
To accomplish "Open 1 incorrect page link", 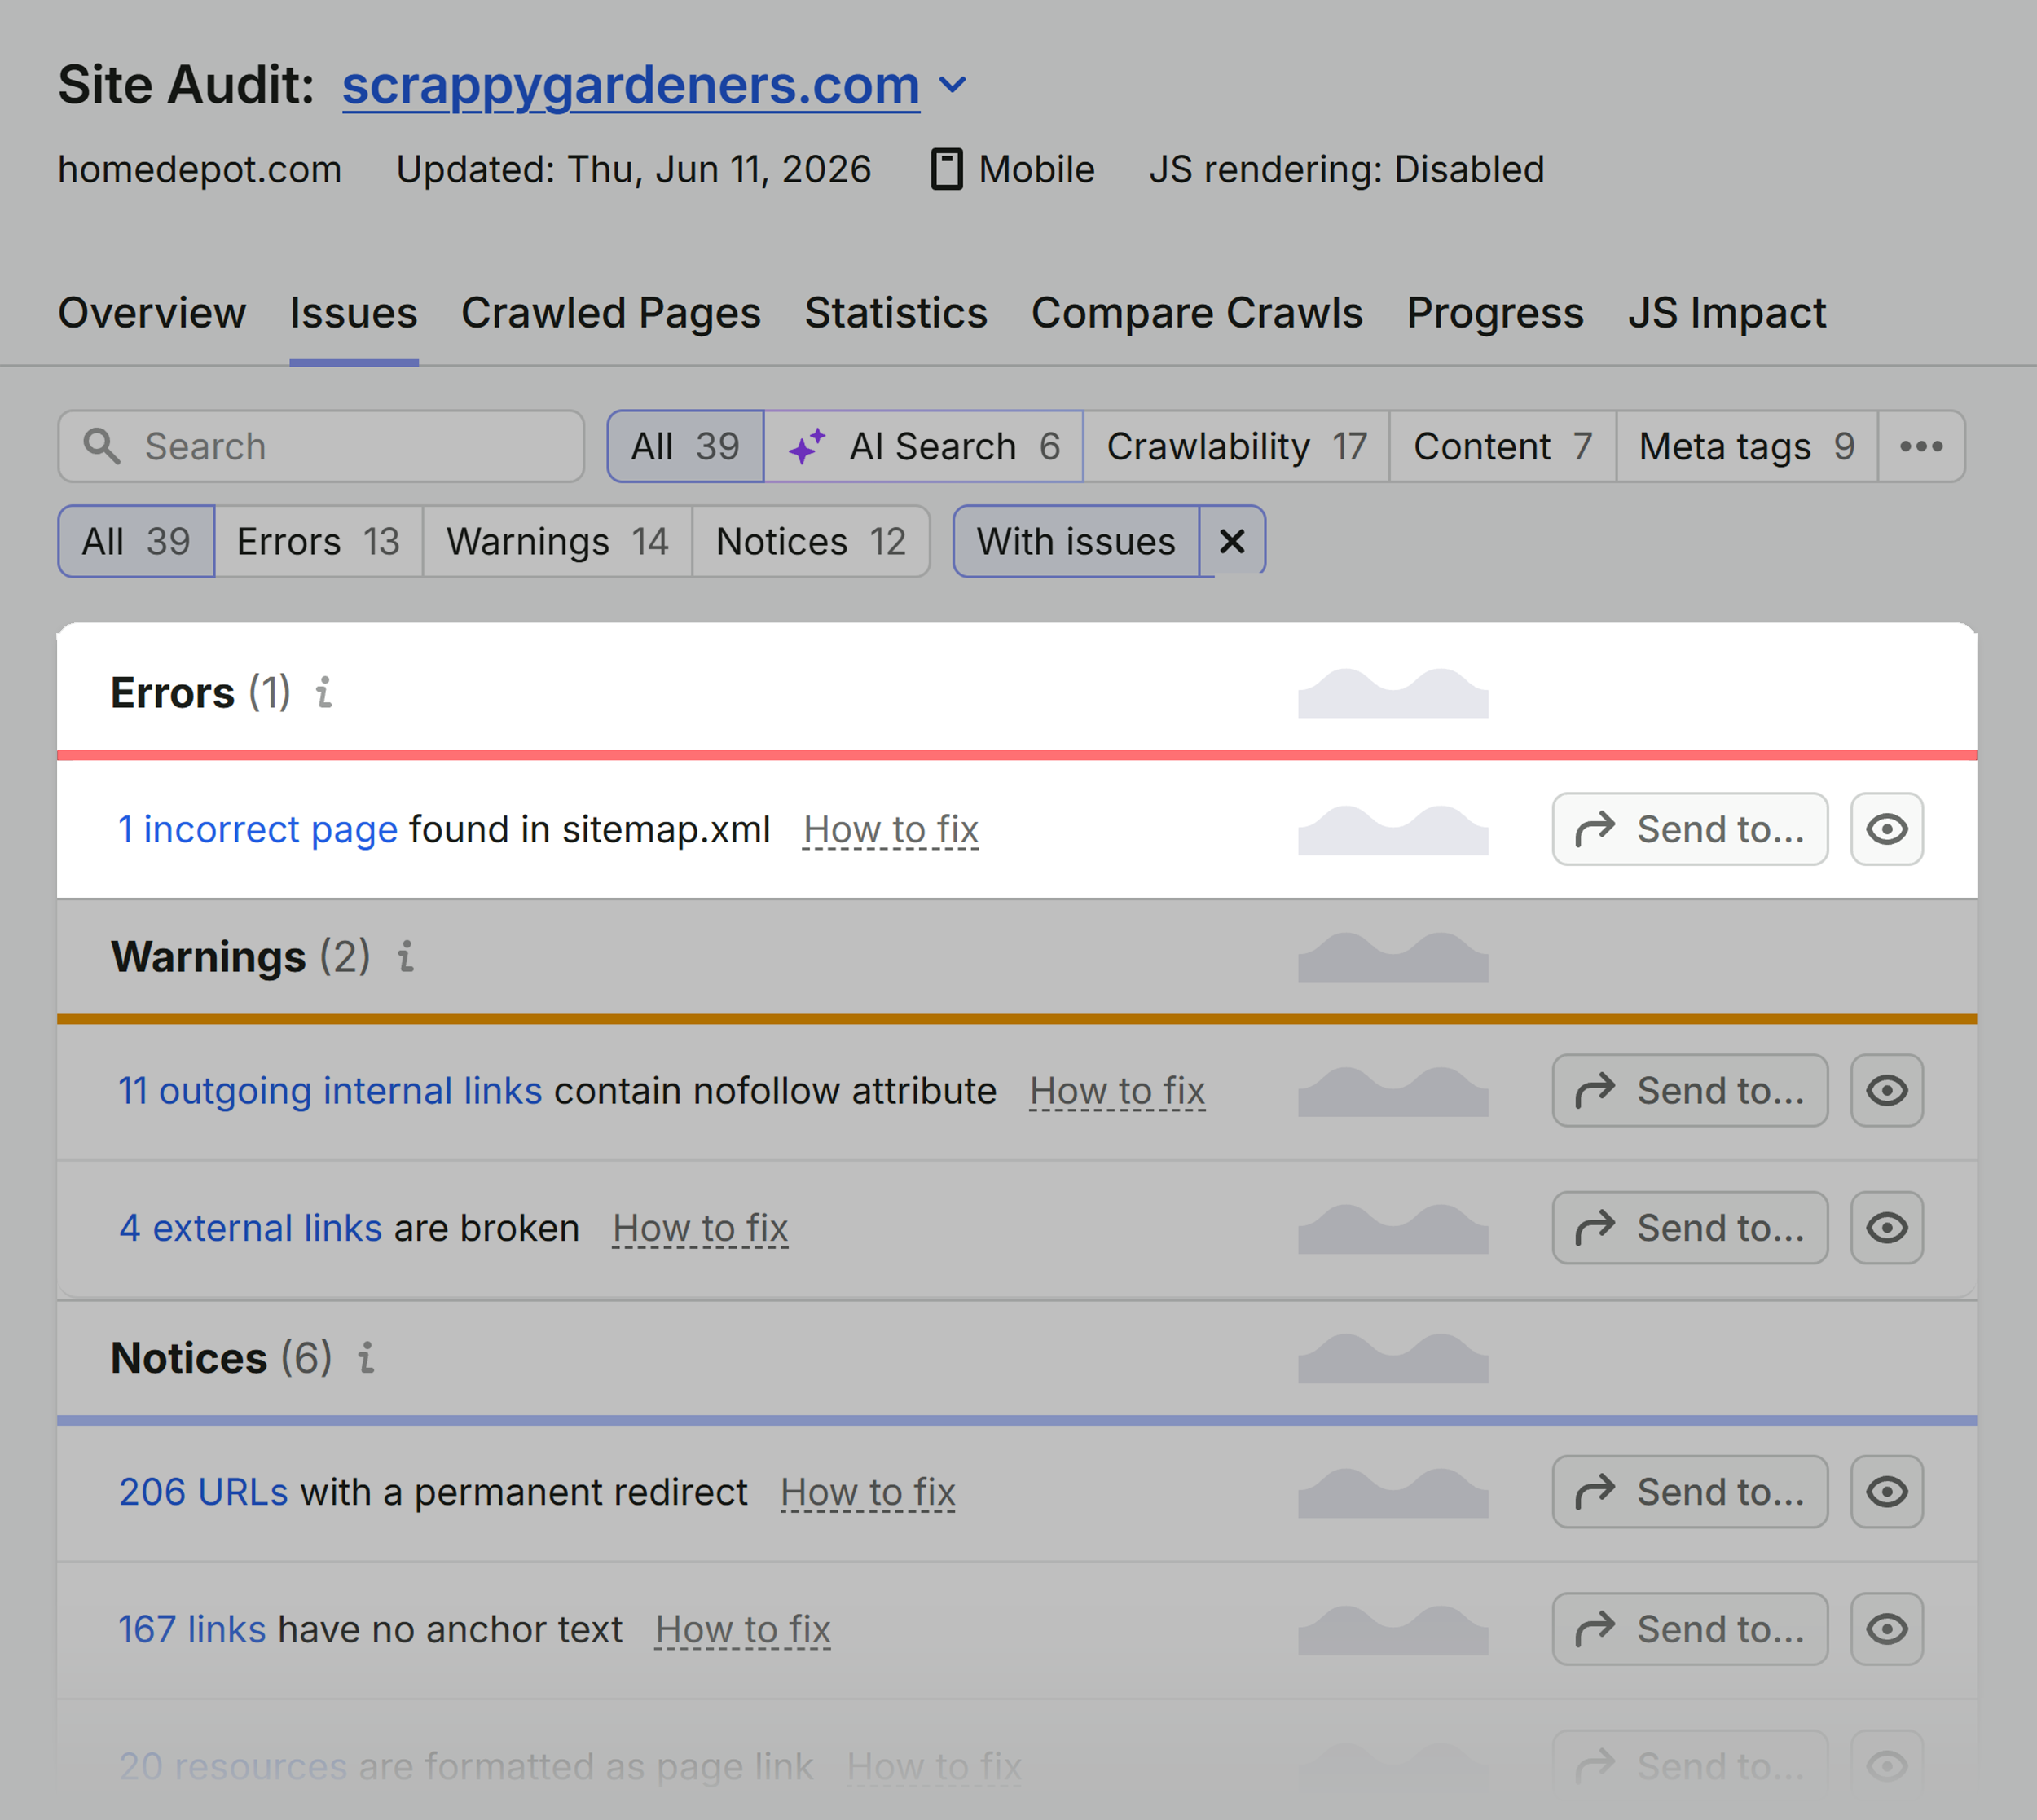I will point(258,829).
